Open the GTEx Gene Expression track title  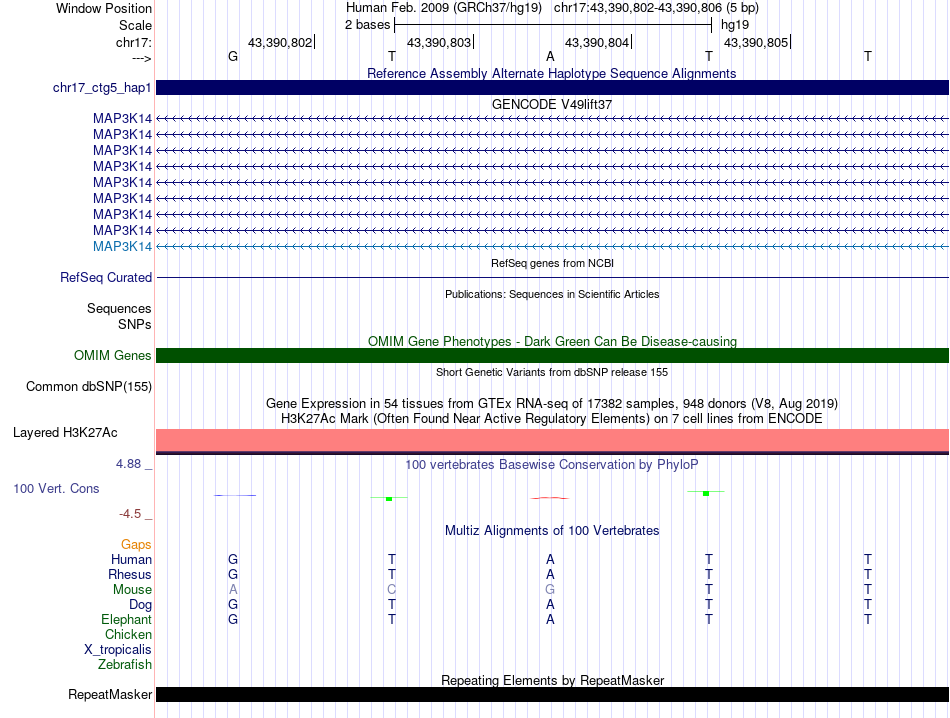552,404
